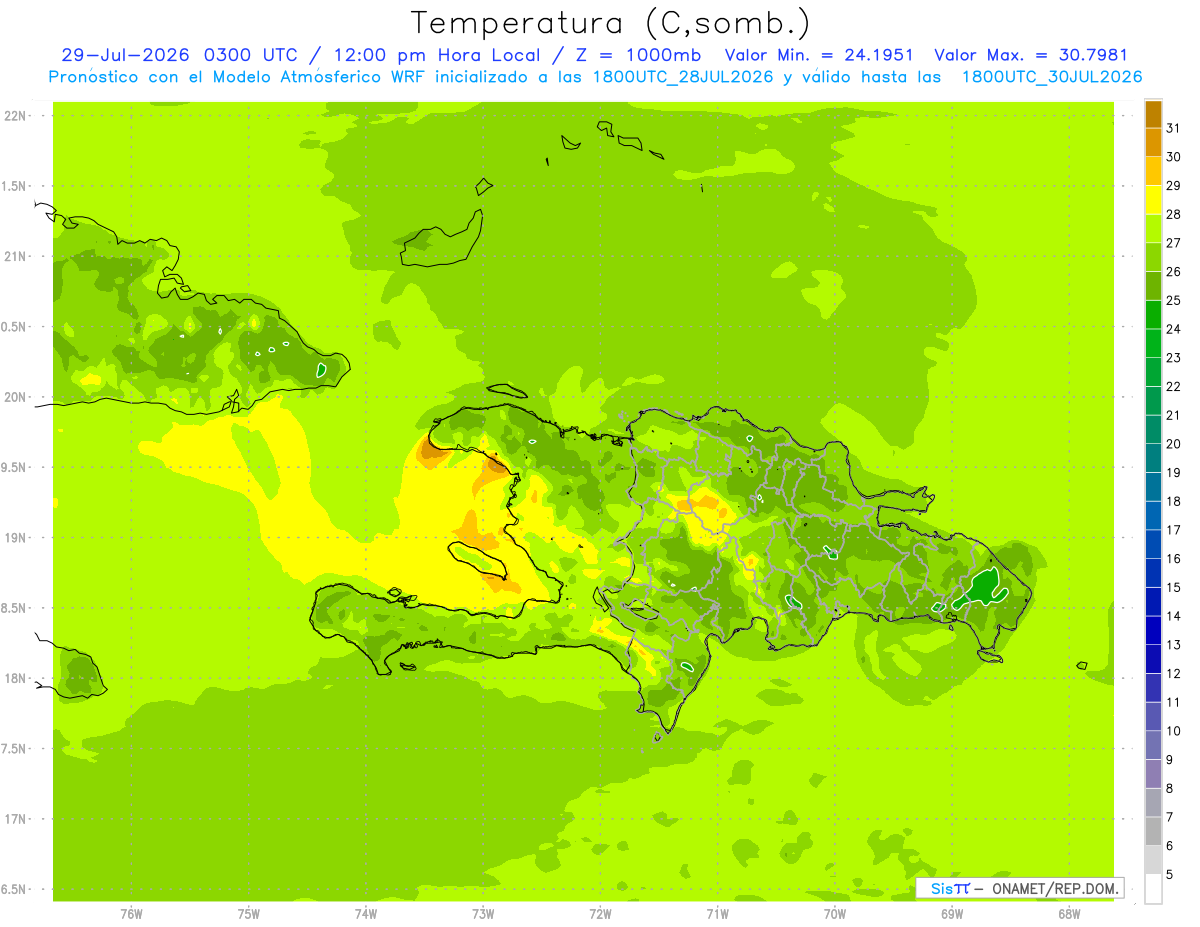Click the longitude axis label "74W"
1200x927 pixels.
click(x=366, y=914)
